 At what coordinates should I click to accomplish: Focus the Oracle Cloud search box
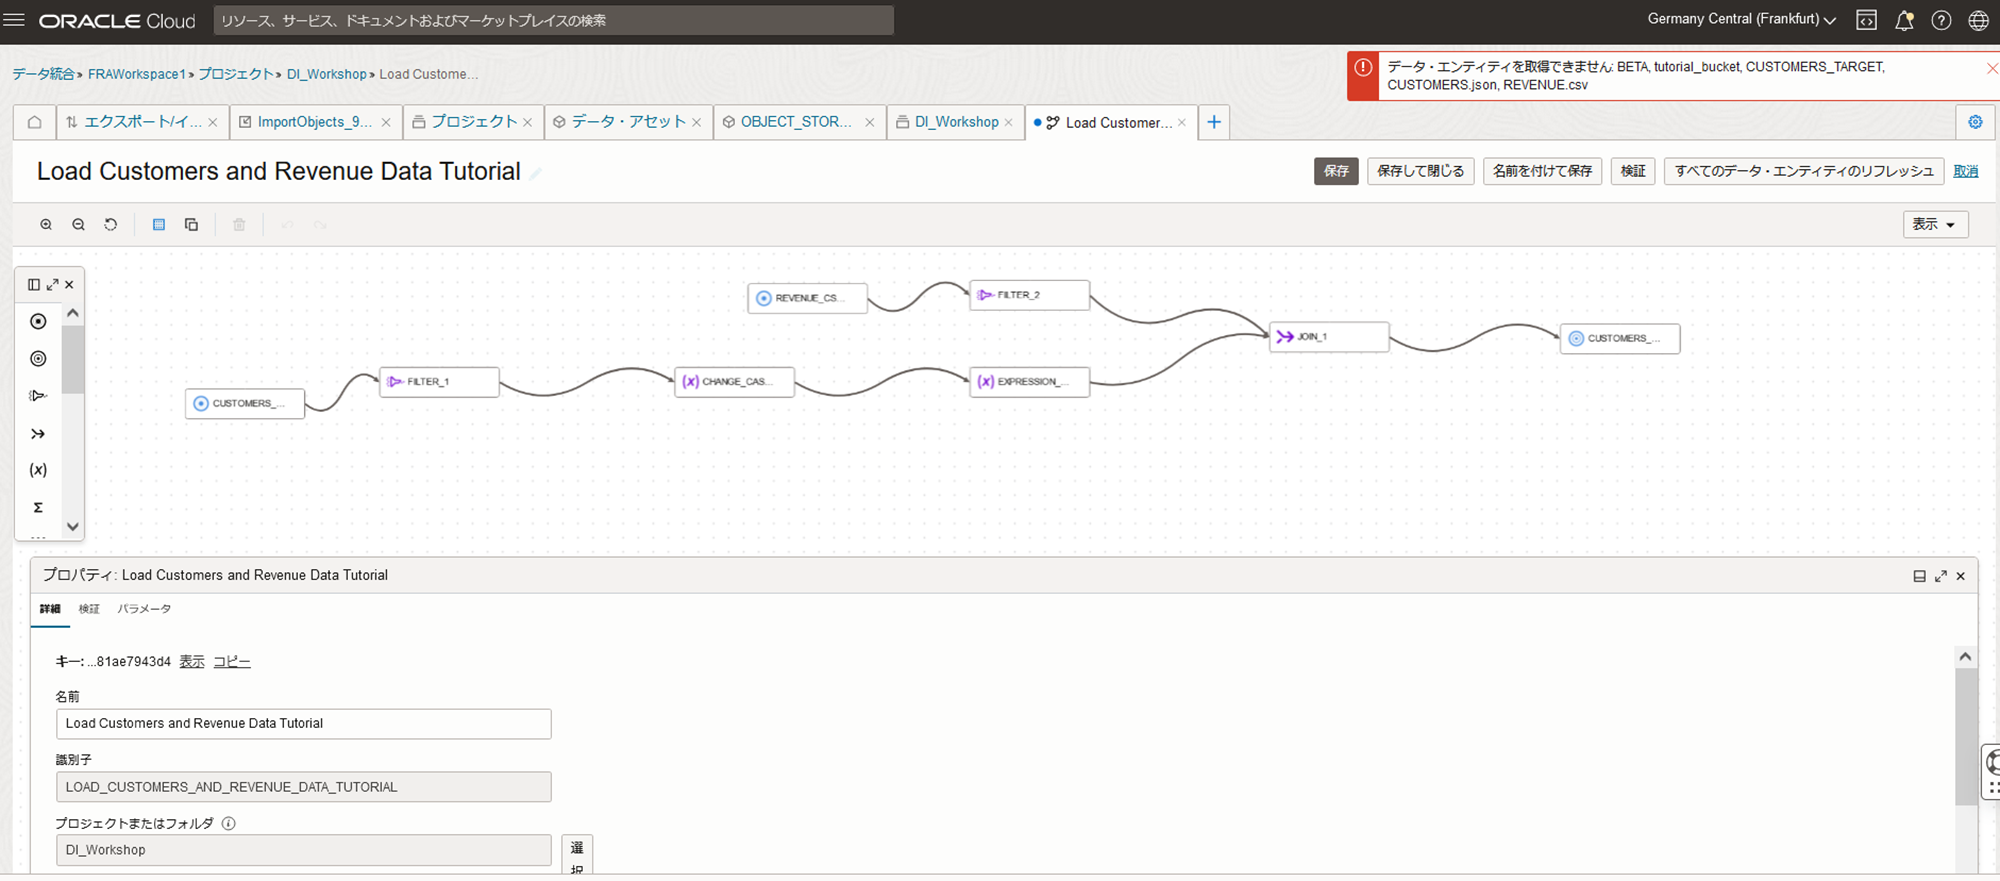[554, 20]
